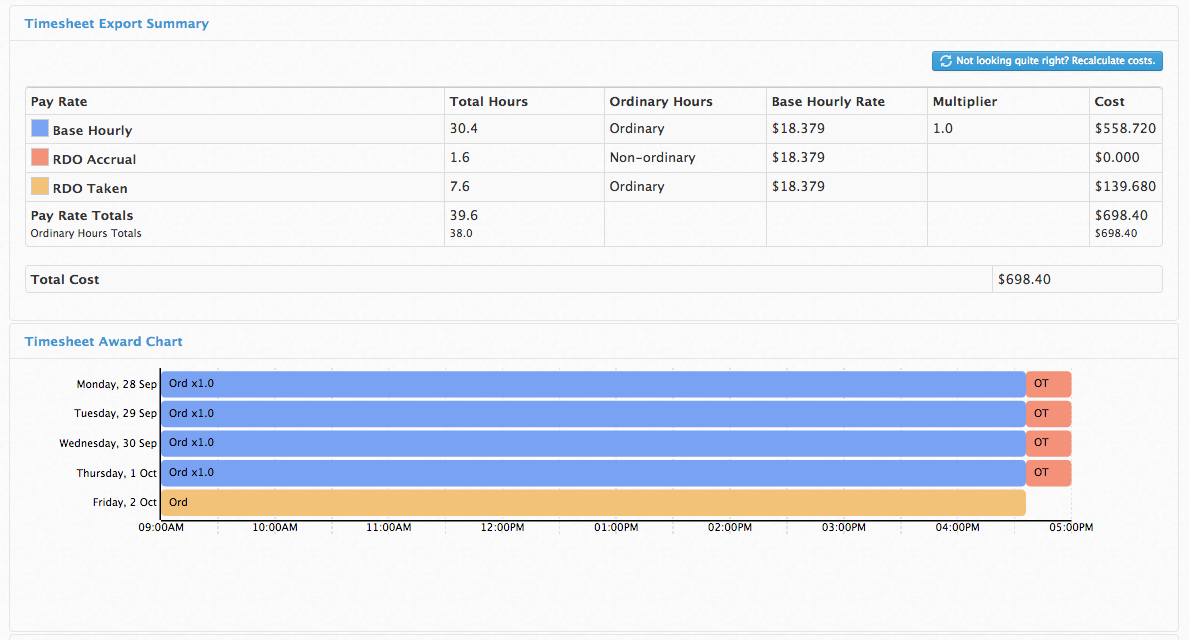Click the refresh icon on the Recalculate costs button

pyautogui.click(x=946, y=61)
